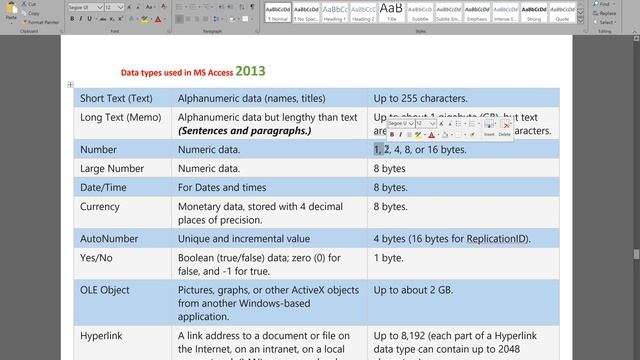Viewport: 640px width, 360px height.
Task: Collapse the ribbon with the chevron
Action: (x=635, y=31)
